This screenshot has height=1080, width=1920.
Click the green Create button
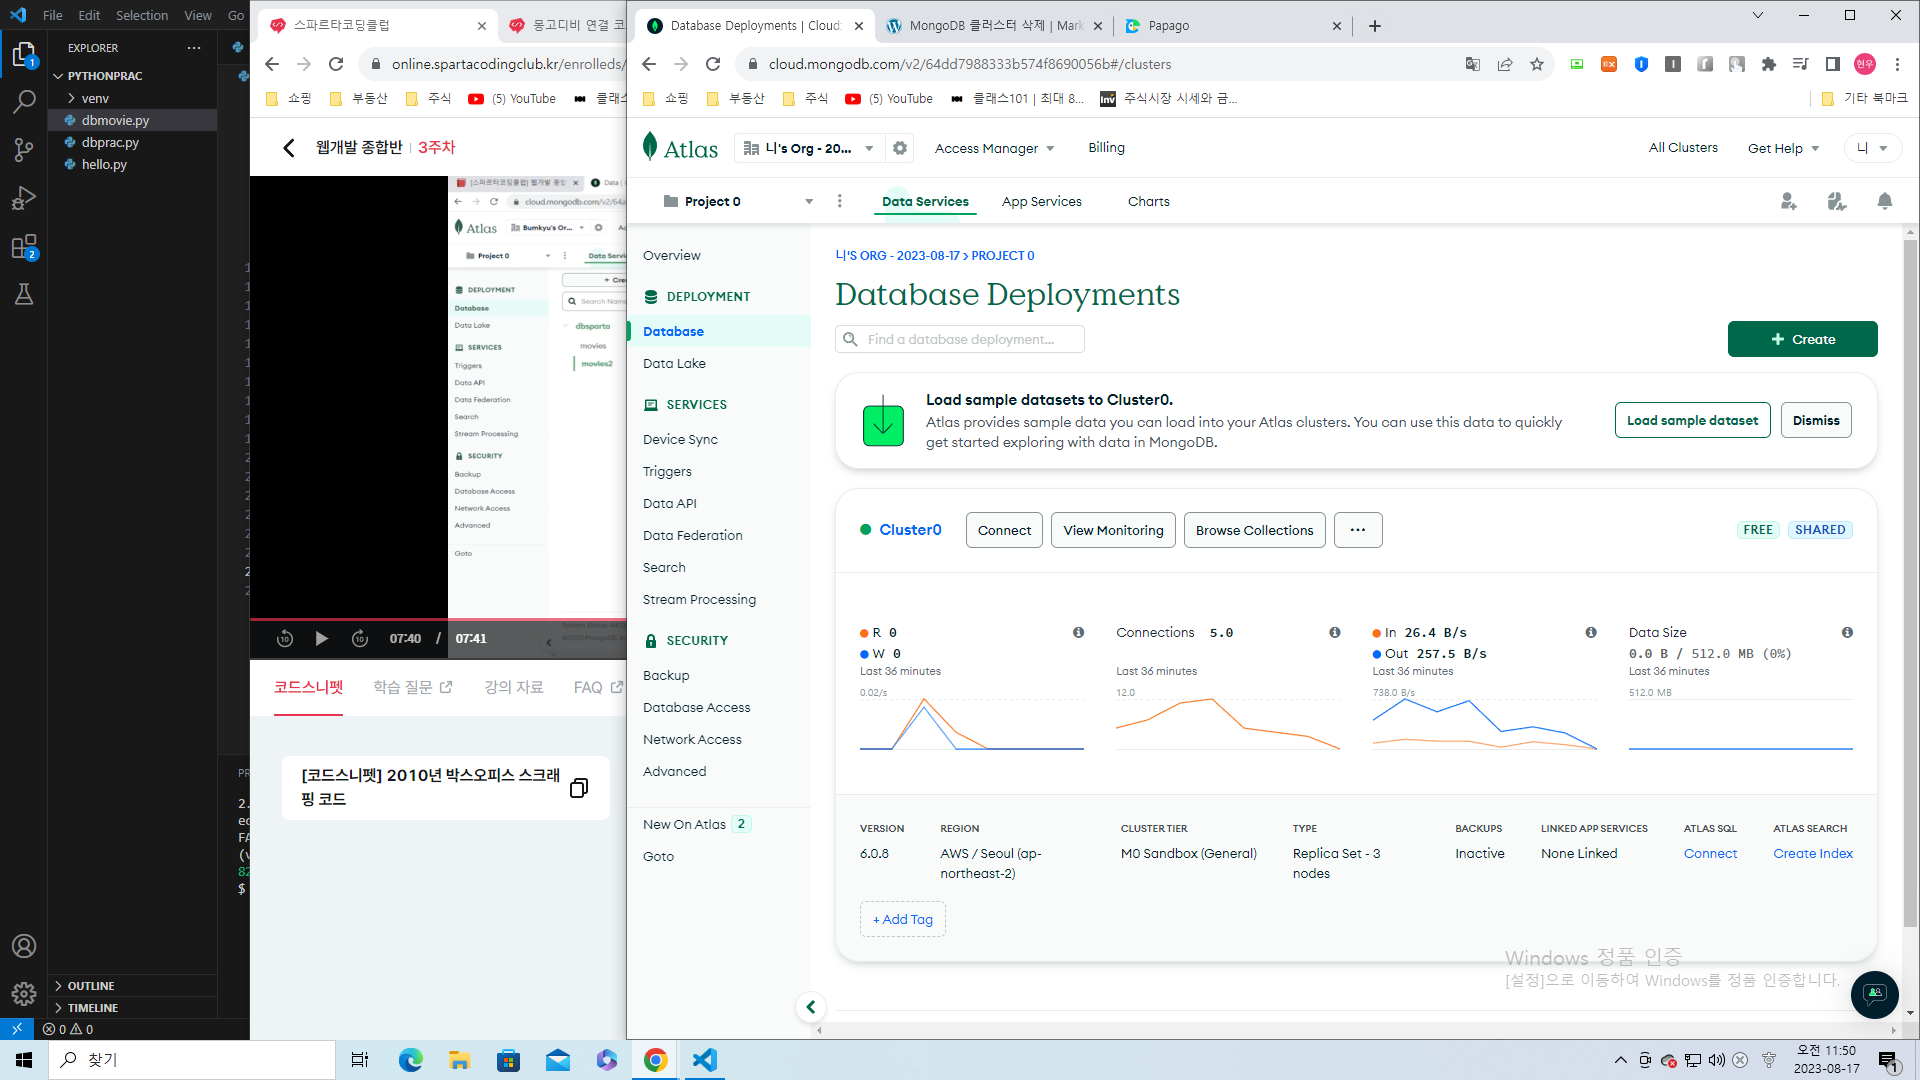coord(1802,339)
